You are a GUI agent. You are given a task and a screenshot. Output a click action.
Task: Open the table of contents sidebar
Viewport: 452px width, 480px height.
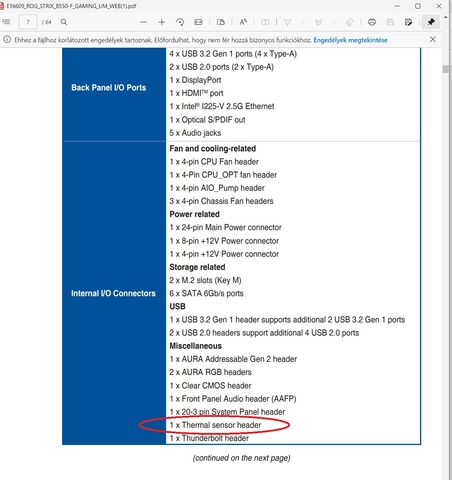point(6,22)
